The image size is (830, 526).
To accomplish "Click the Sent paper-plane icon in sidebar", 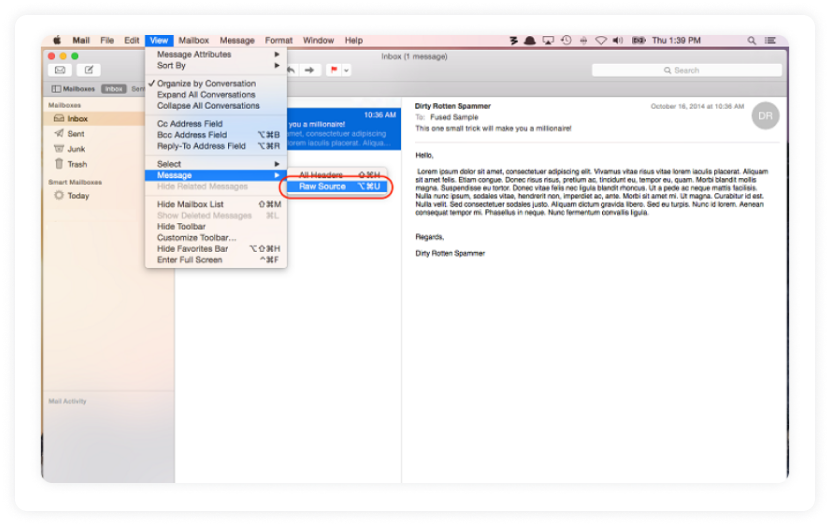I will pyautogui.click(x=59, y=133).
